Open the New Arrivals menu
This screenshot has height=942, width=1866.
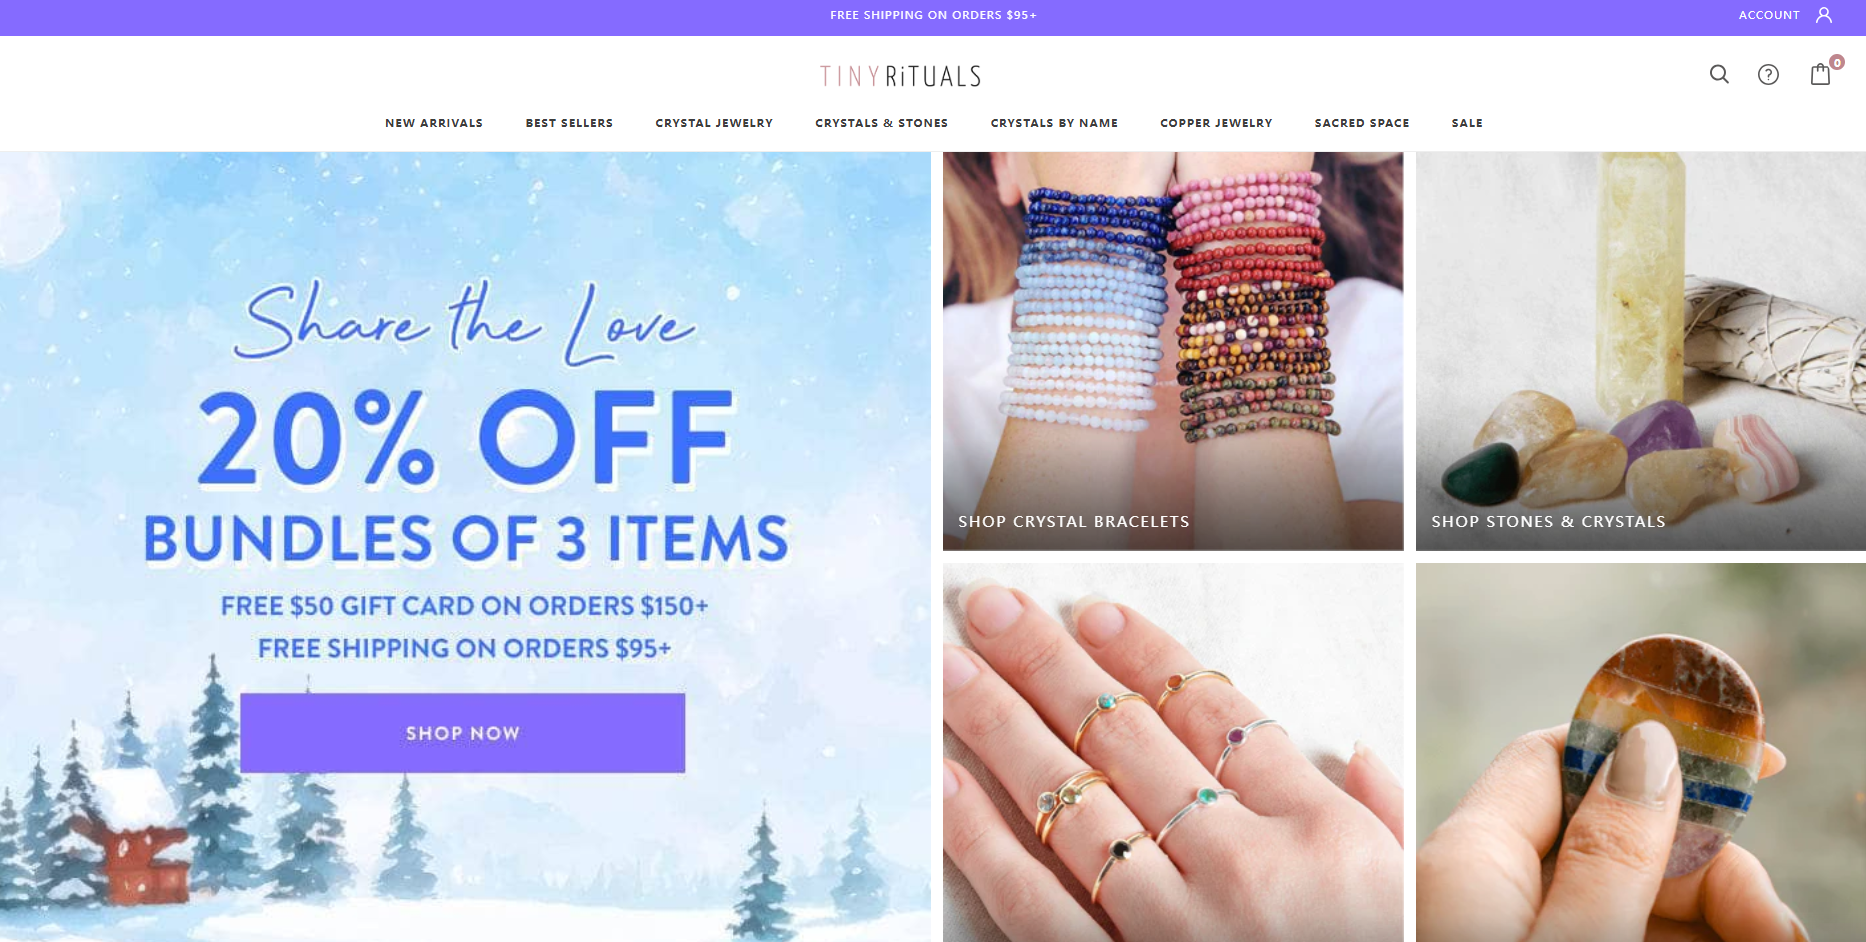434,123
